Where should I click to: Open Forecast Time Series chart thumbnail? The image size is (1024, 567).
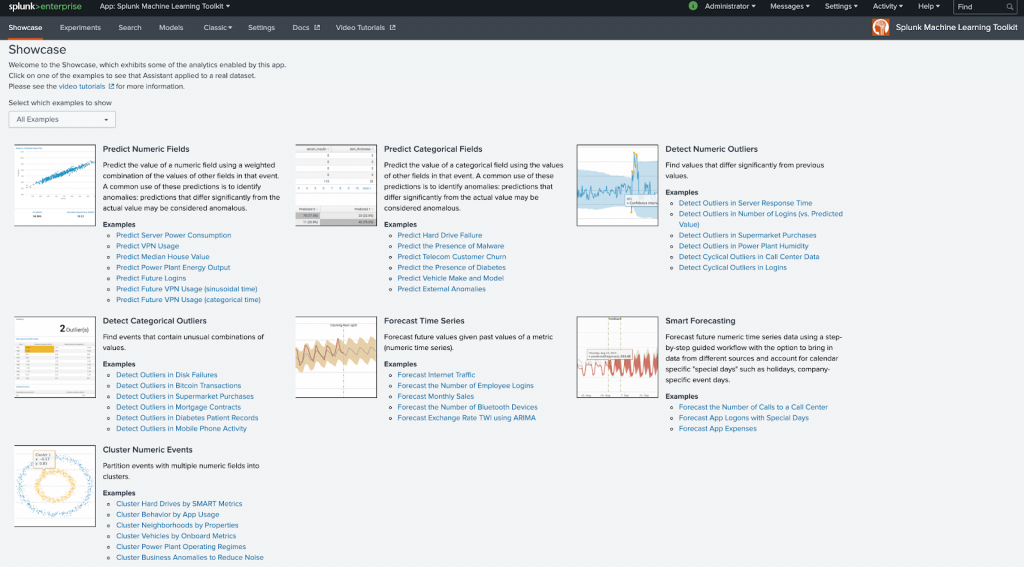336,357
